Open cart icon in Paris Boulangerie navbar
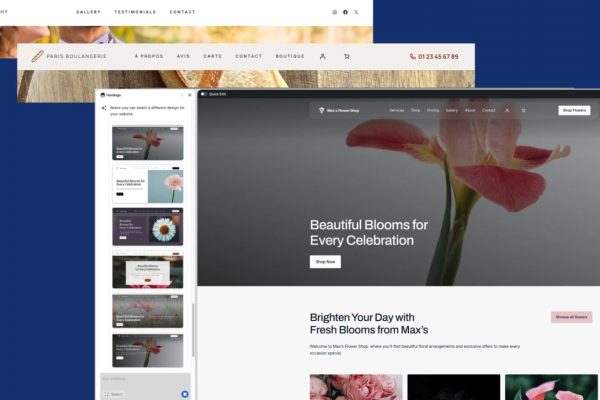The height and width of the screenshot is (400, 600). (x=347, y=56)
